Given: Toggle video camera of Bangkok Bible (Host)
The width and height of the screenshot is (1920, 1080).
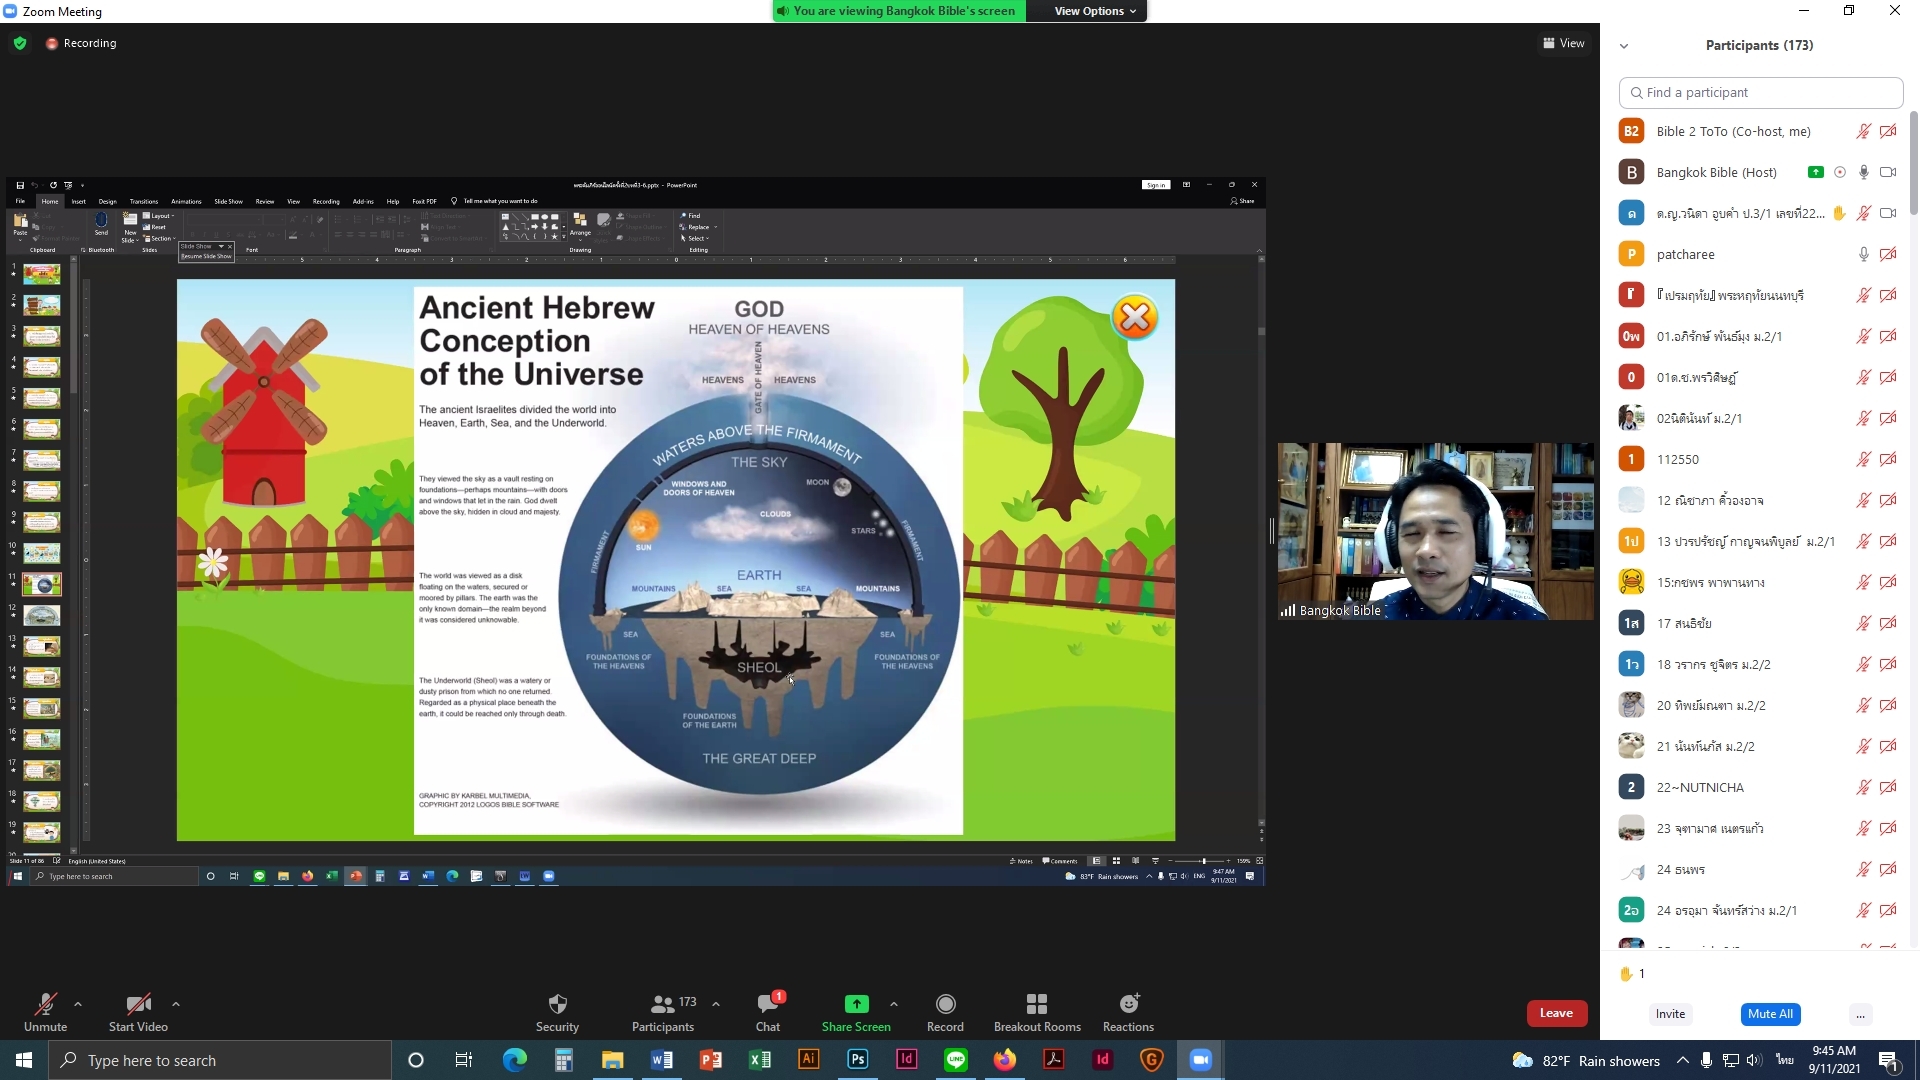Looking at the screenshot, I should pyautogui.click(x=1888, y=172).
